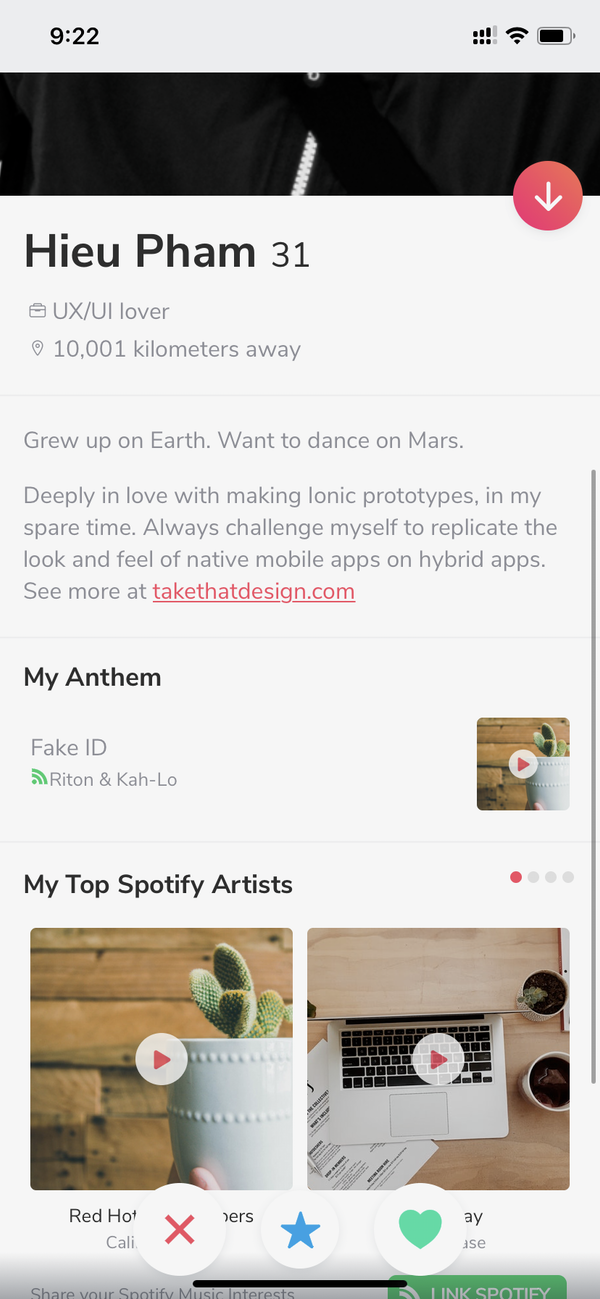Play the first top Spotify artist preview
This screenshot has width=600, height=1299.
(x=161, y=1059)
